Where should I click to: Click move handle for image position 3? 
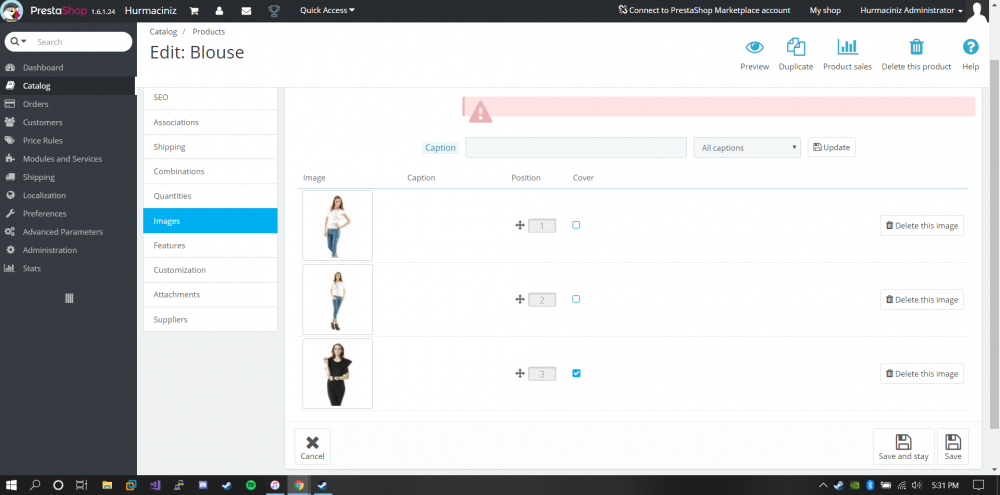[520, 374]
